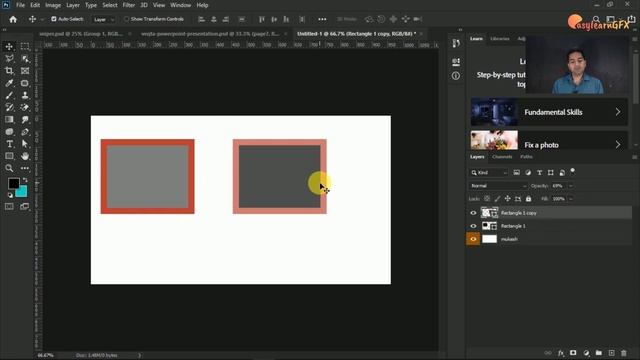Open the Layers panel flyout menu
This screenshot has height=360, width=640.
[x=634, y=157]
